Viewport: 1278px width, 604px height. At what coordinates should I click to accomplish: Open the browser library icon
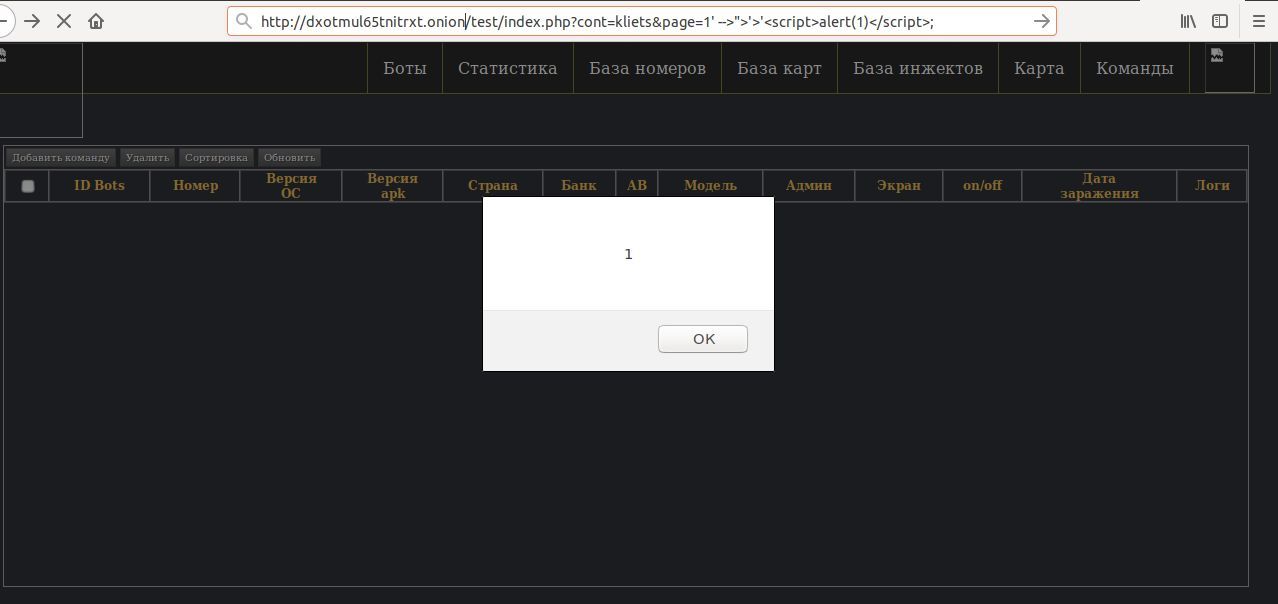1188,21
